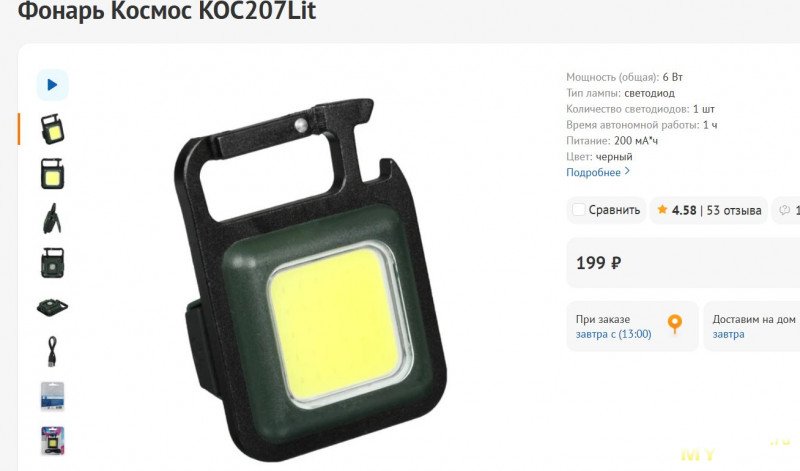
Task: Select the back-view flashlight thumbnail
Action: click(x=52, y=262)
